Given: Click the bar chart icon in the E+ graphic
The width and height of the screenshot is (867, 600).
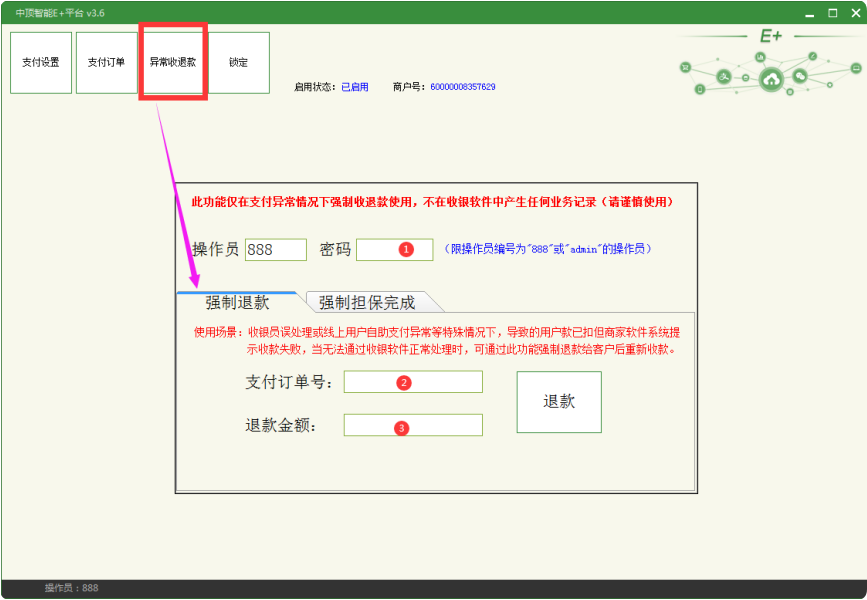Looking at the screenshot, I should pyautogui.click(x=760, y=57).
